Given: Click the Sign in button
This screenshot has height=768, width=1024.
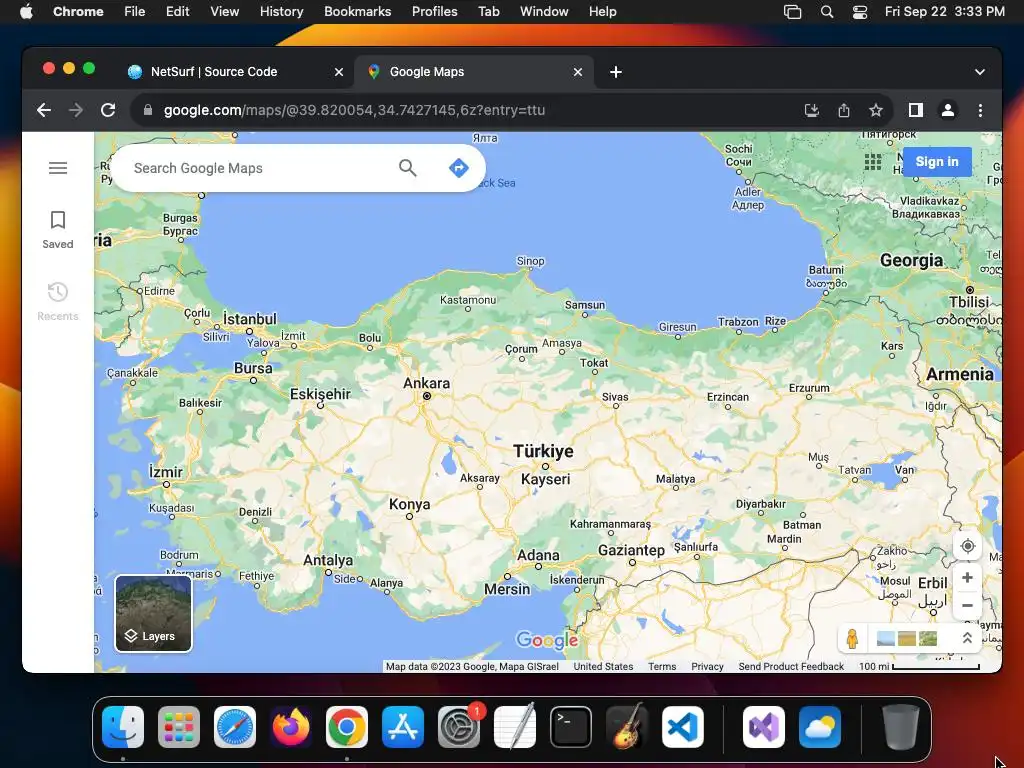Looking at the screenshot, I should pyautogui.click(x=936, y=161).
